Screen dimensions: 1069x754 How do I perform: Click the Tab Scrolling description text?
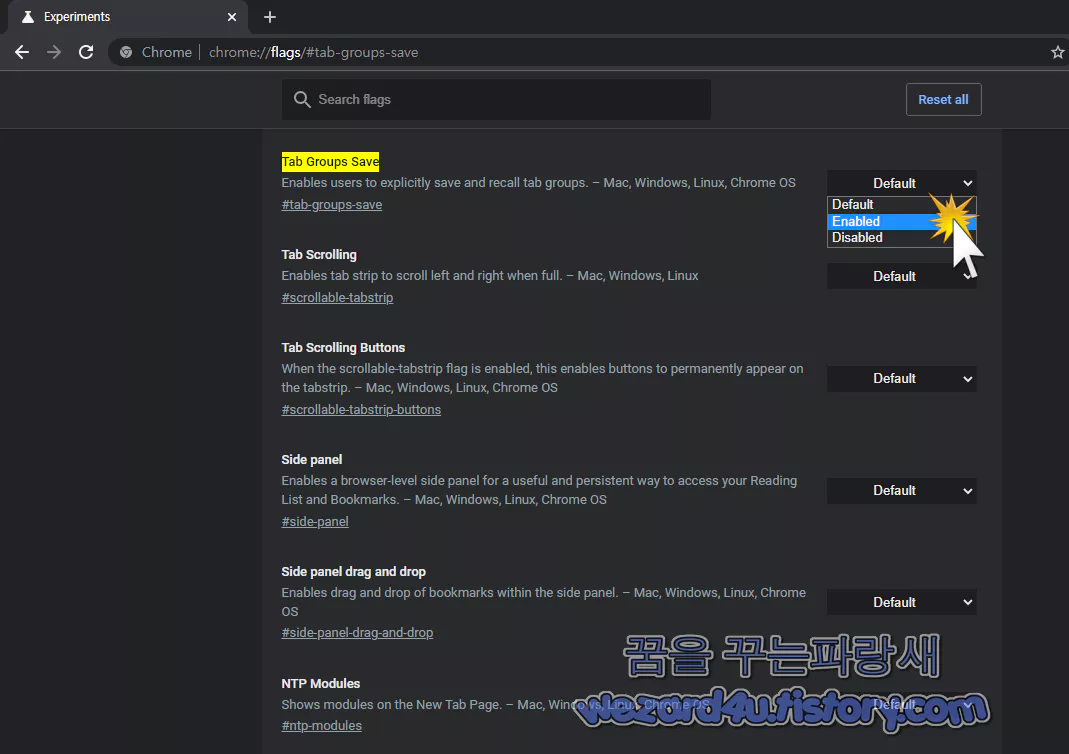pos(490,275)
